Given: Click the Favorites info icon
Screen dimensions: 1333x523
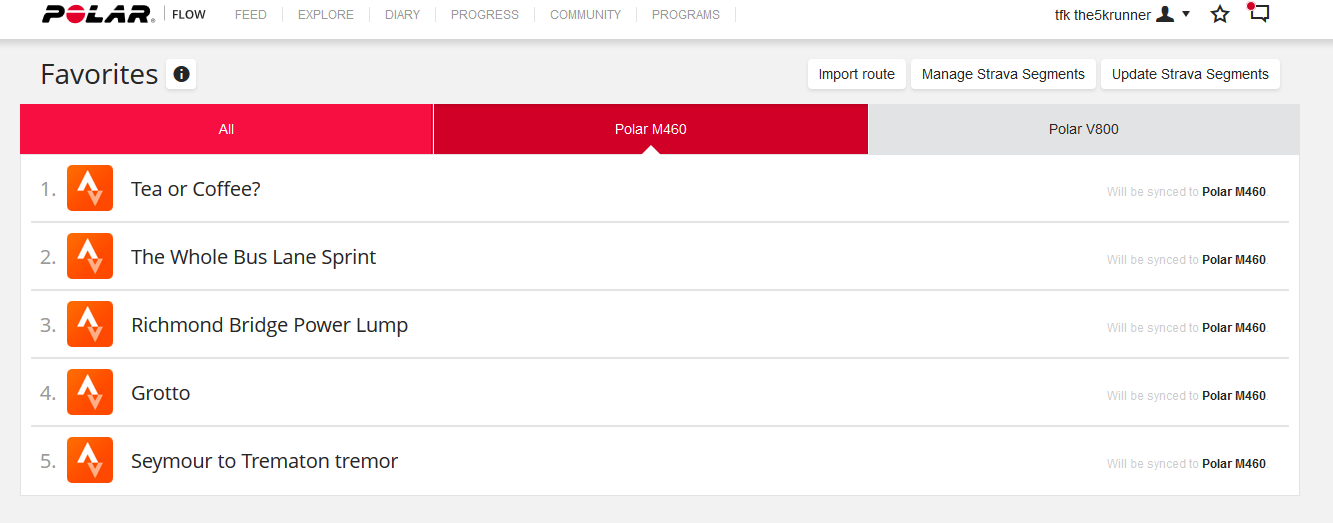Looking at the screenshot, I should pos(181,75).
